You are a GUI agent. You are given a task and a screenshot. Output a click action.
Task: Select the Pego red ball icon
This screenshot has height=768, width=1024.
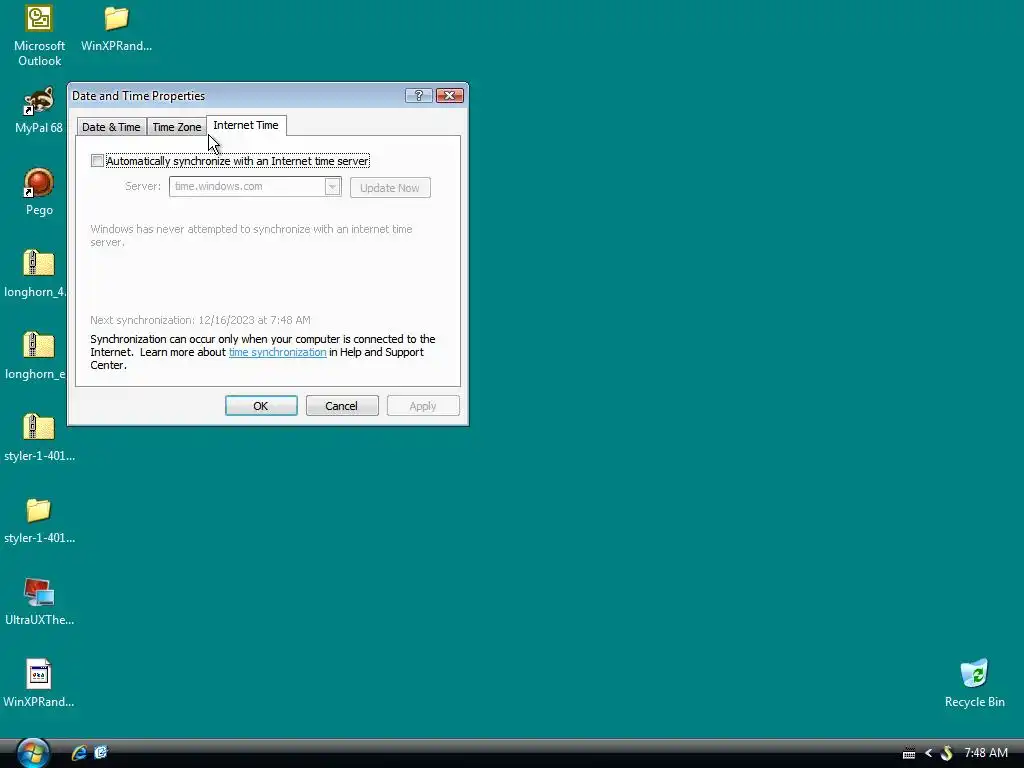pyautogui.click(x=39, y=183)
